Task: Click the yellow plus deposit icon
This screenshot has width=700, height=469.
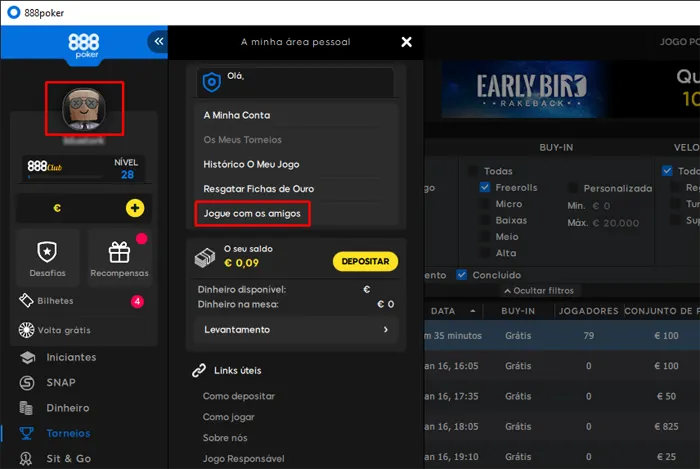Action: (135, 208)
